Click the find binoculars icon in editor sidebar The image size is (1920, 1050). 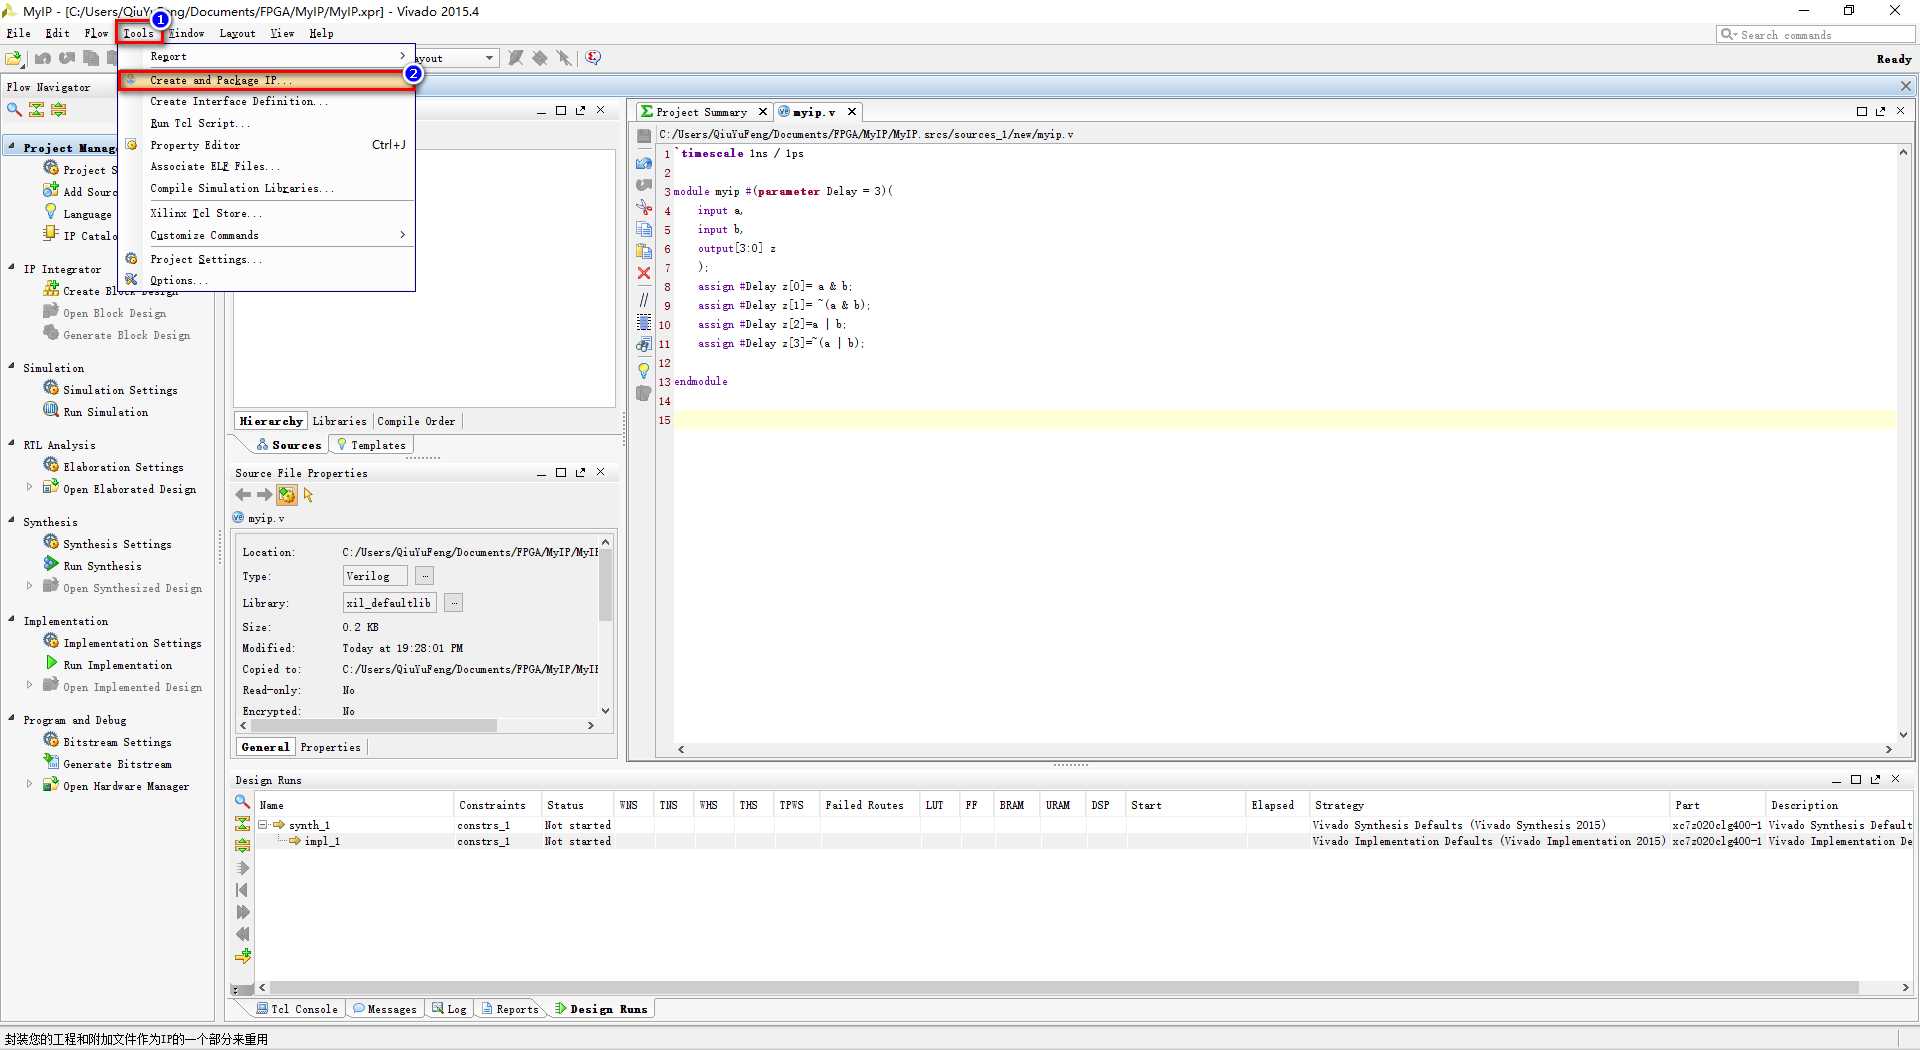click(644, 345)
